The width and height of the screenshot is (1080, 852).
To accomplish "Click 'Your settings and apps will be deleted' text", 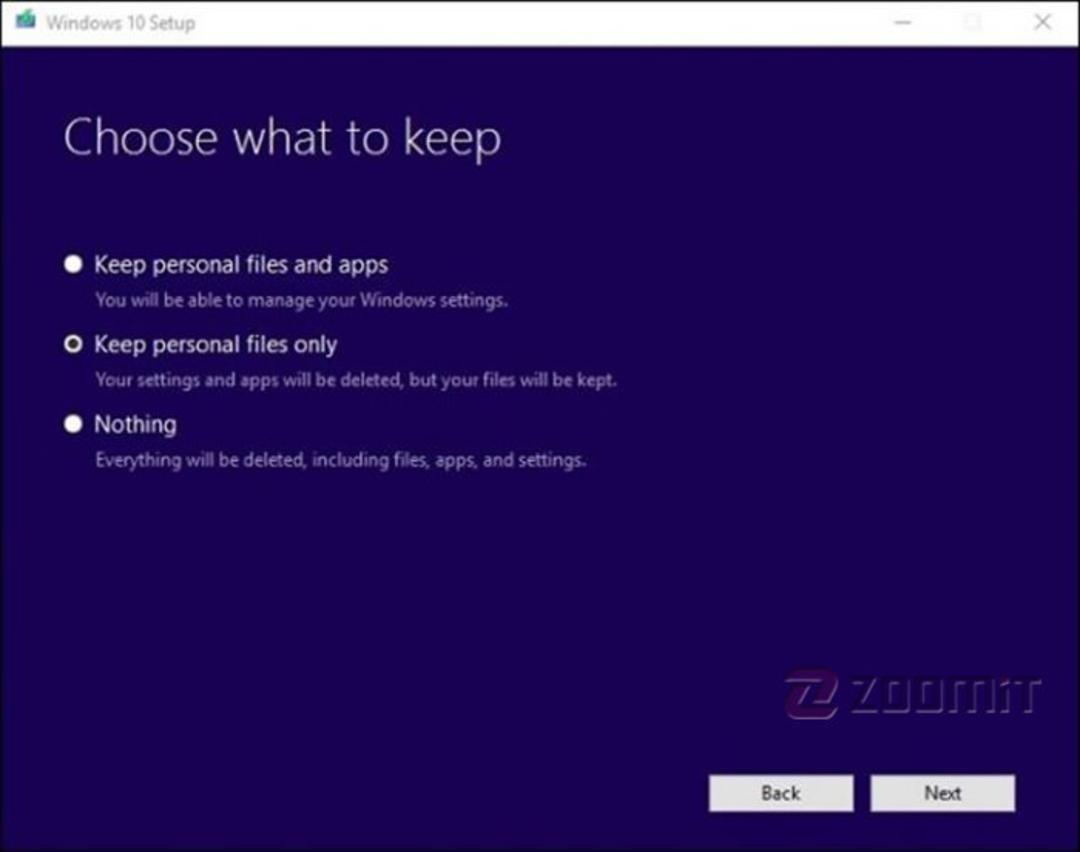I will pos(356,380).
